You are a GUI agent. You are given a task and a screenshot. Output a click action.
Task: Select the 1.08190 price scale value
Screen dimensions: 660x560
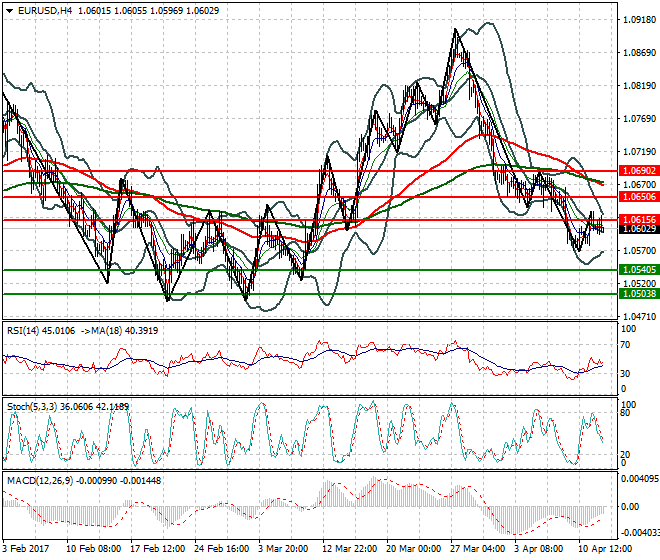pos(639,85)
